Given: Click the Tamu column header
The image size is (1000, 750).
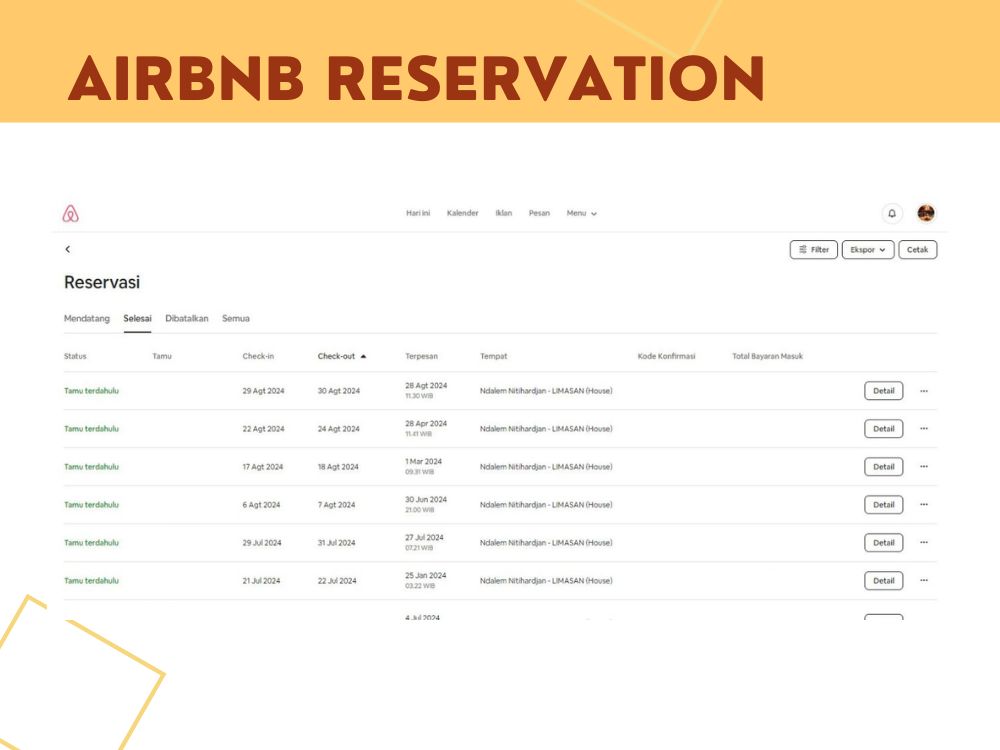Looking at the screenshot, I should point(162,357).
